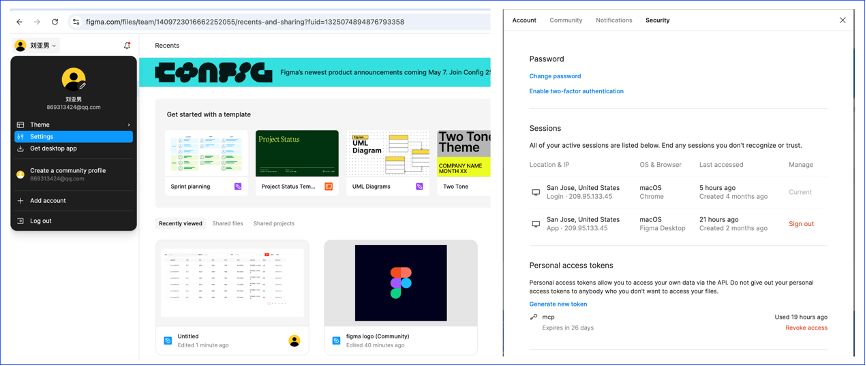Click the file icon beside figma logo (Community)
This screenshot has height=366, width=866.
tap(336, 341)
